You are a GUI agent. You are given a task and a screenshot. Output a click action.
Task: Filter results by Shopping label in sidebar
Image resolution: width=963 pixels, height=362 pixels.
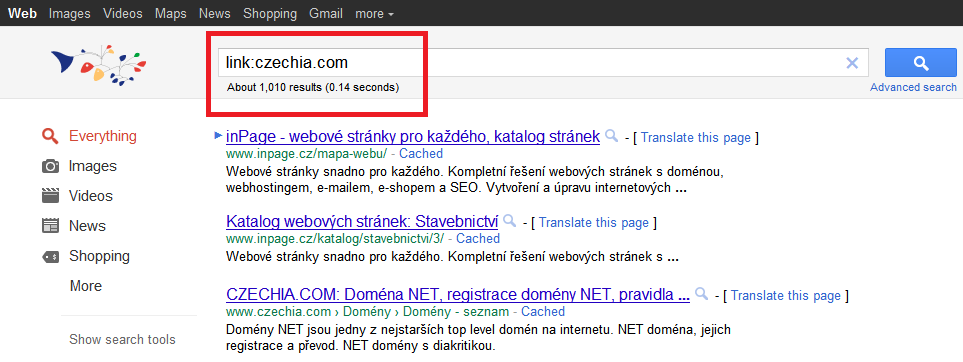[x=99, y=256]
